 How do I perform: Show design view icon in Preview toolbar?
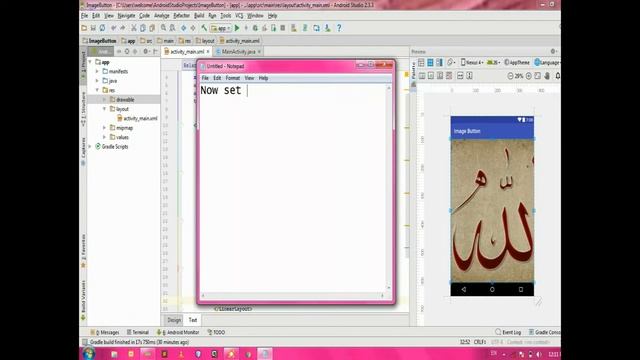coord(421,62)
